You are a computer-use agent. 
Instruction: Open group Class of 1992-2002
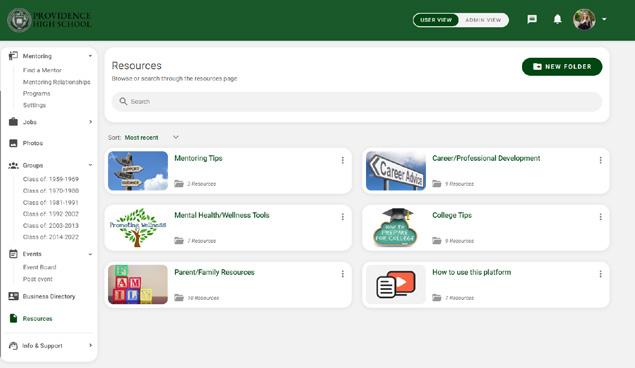[x=51, y=214]
